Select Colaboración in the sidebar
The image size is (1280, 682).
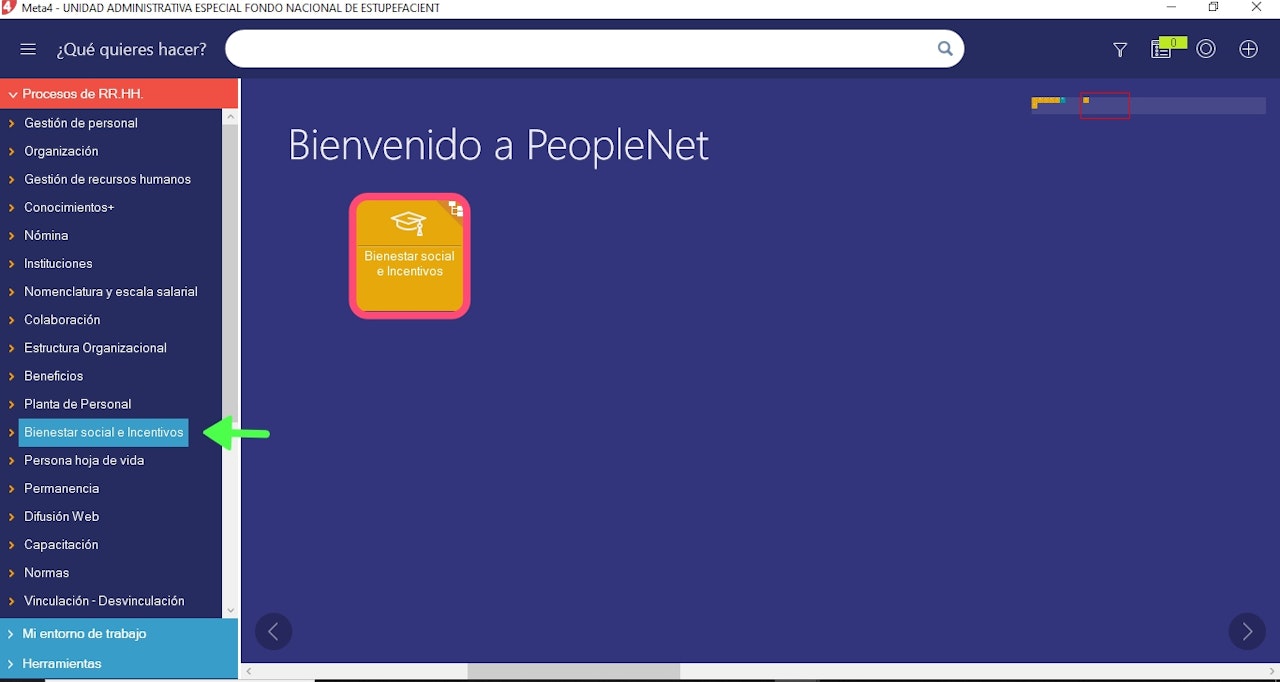62,320
